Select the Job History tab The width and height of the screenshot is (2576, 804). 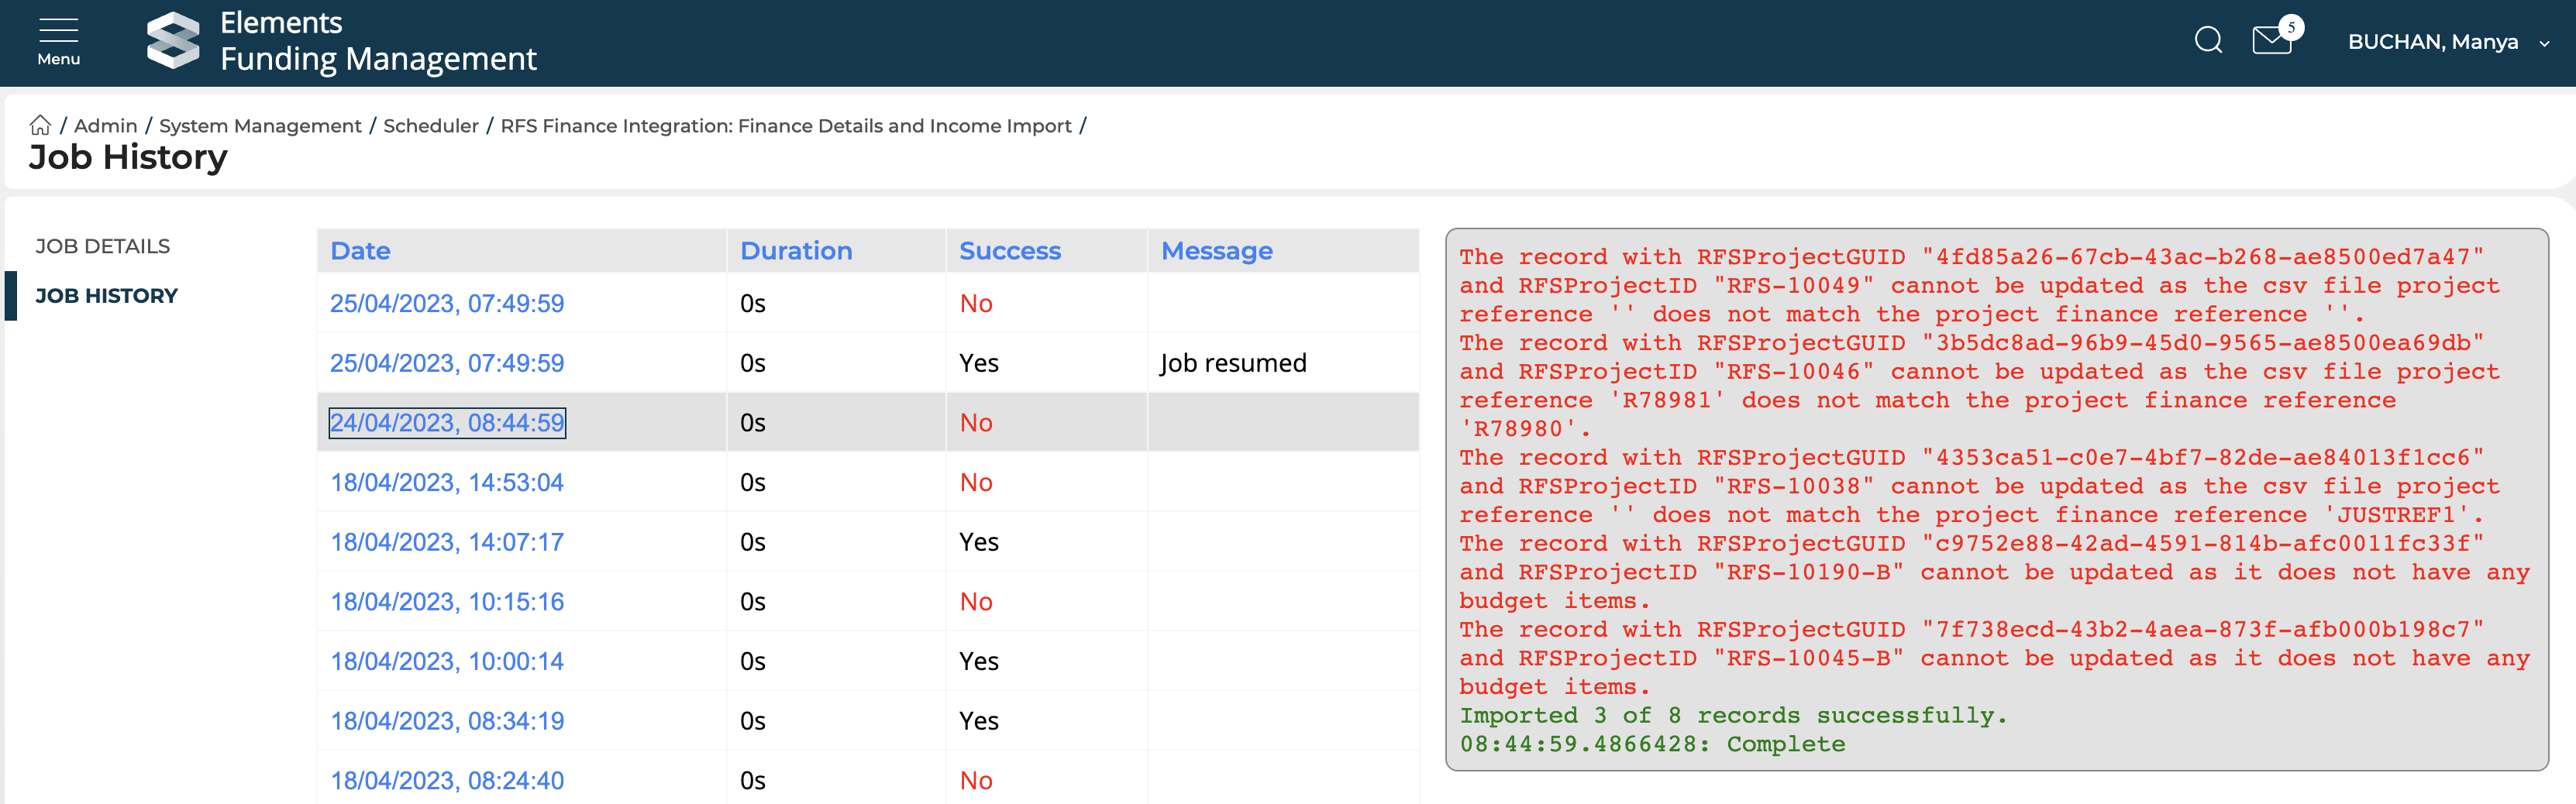tap(106, 296)
